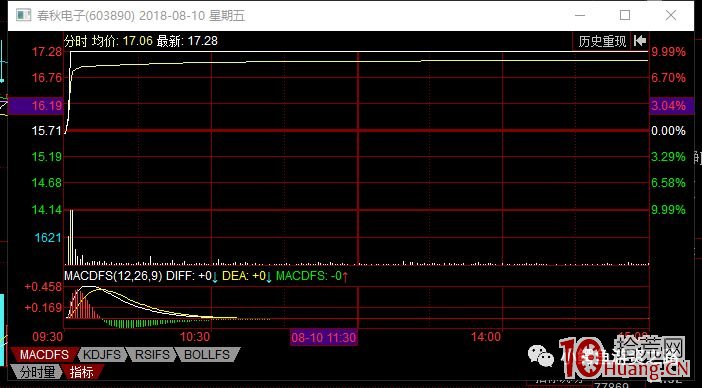Select the BOLLFS indicator tab
Screen dimensions: 702x388
tap(207, 355)
